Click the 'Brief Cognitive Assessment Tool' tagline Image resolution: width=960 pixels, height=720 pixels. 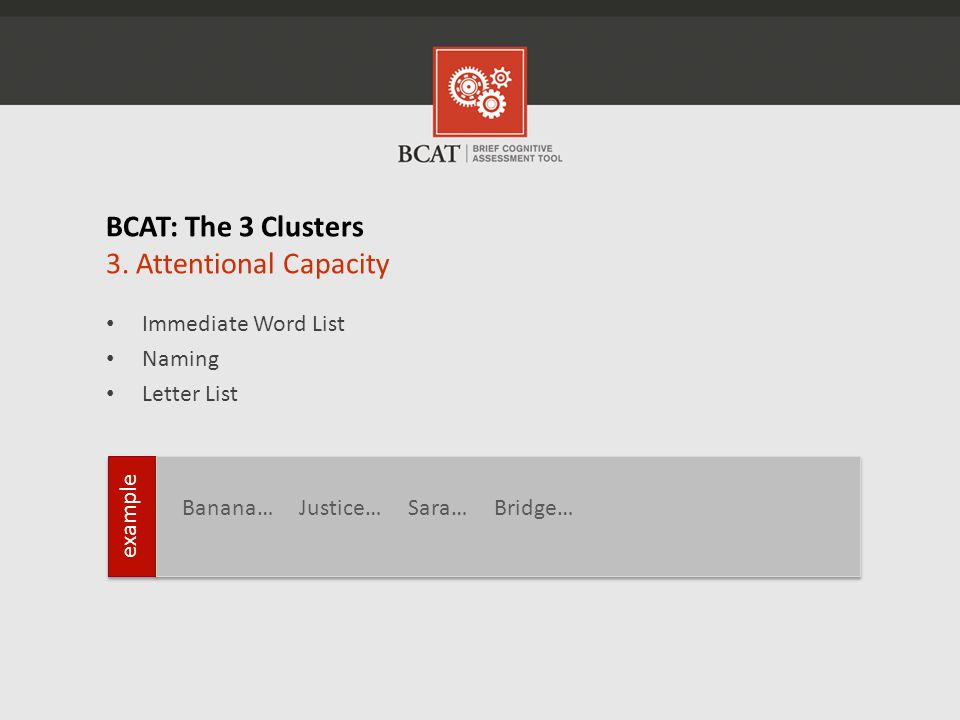pos(517,153)
